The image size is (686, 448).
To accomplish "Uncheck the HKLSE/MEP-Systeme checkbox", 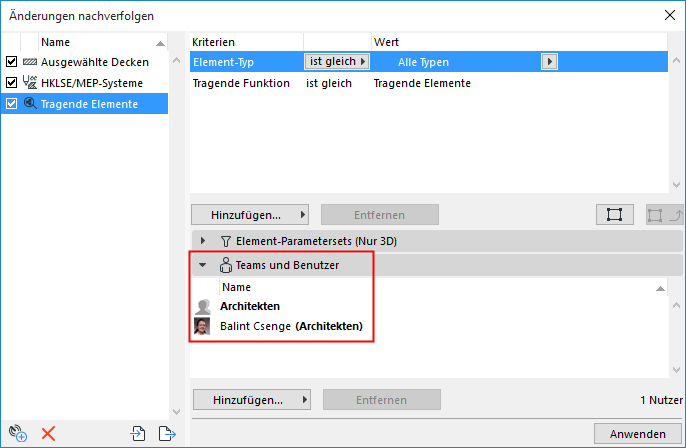I will point(11,82).
